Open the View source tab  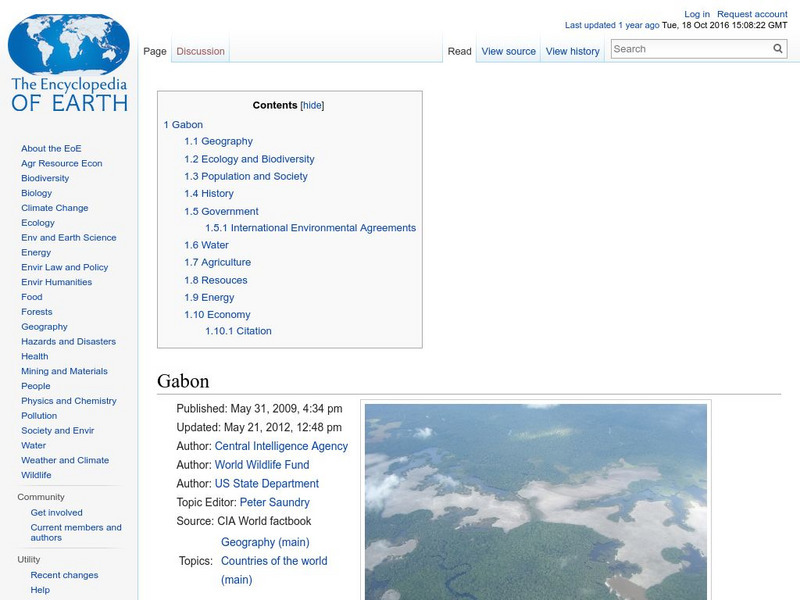click(x=508, y=50)
